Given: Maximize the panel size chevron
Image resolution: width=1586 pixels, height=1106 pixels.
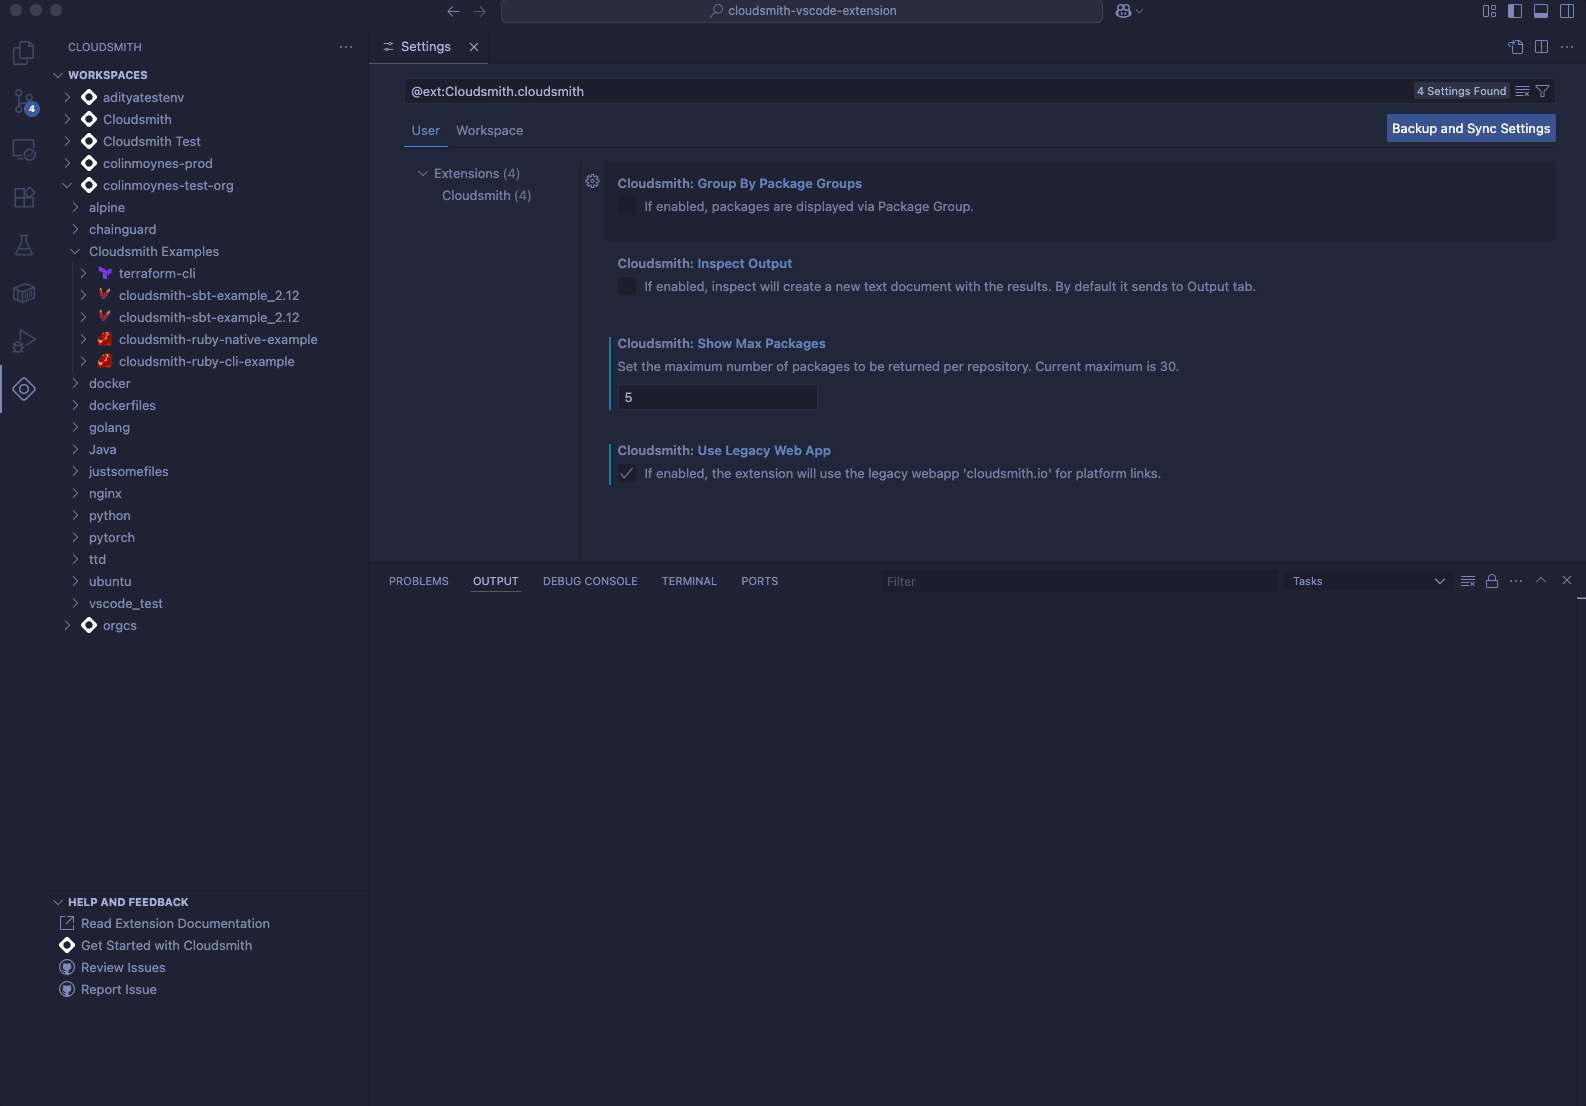Looking at the screenshot, I should click(x=1541, y=580).
